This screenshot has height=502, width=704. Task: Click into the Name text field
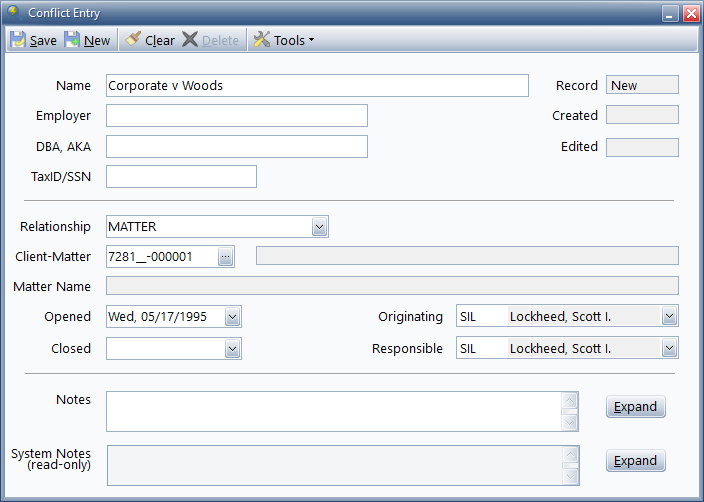316,86
